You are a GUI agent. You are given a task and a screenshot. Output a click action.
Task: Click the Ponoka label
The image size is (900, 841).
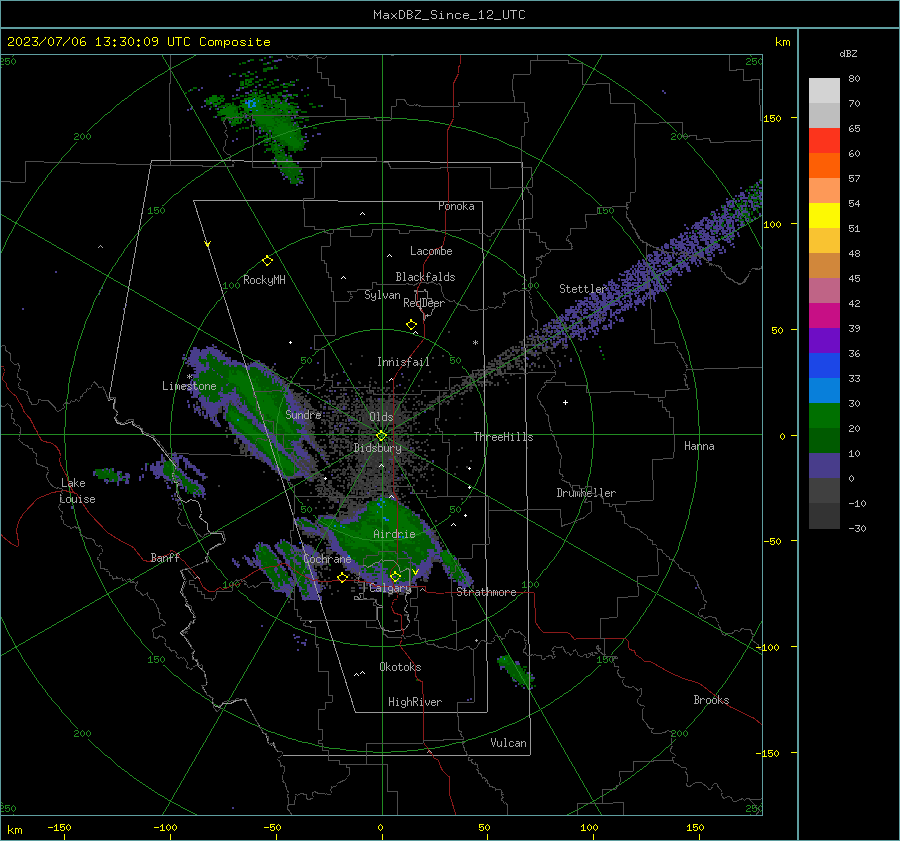(456, 206)
